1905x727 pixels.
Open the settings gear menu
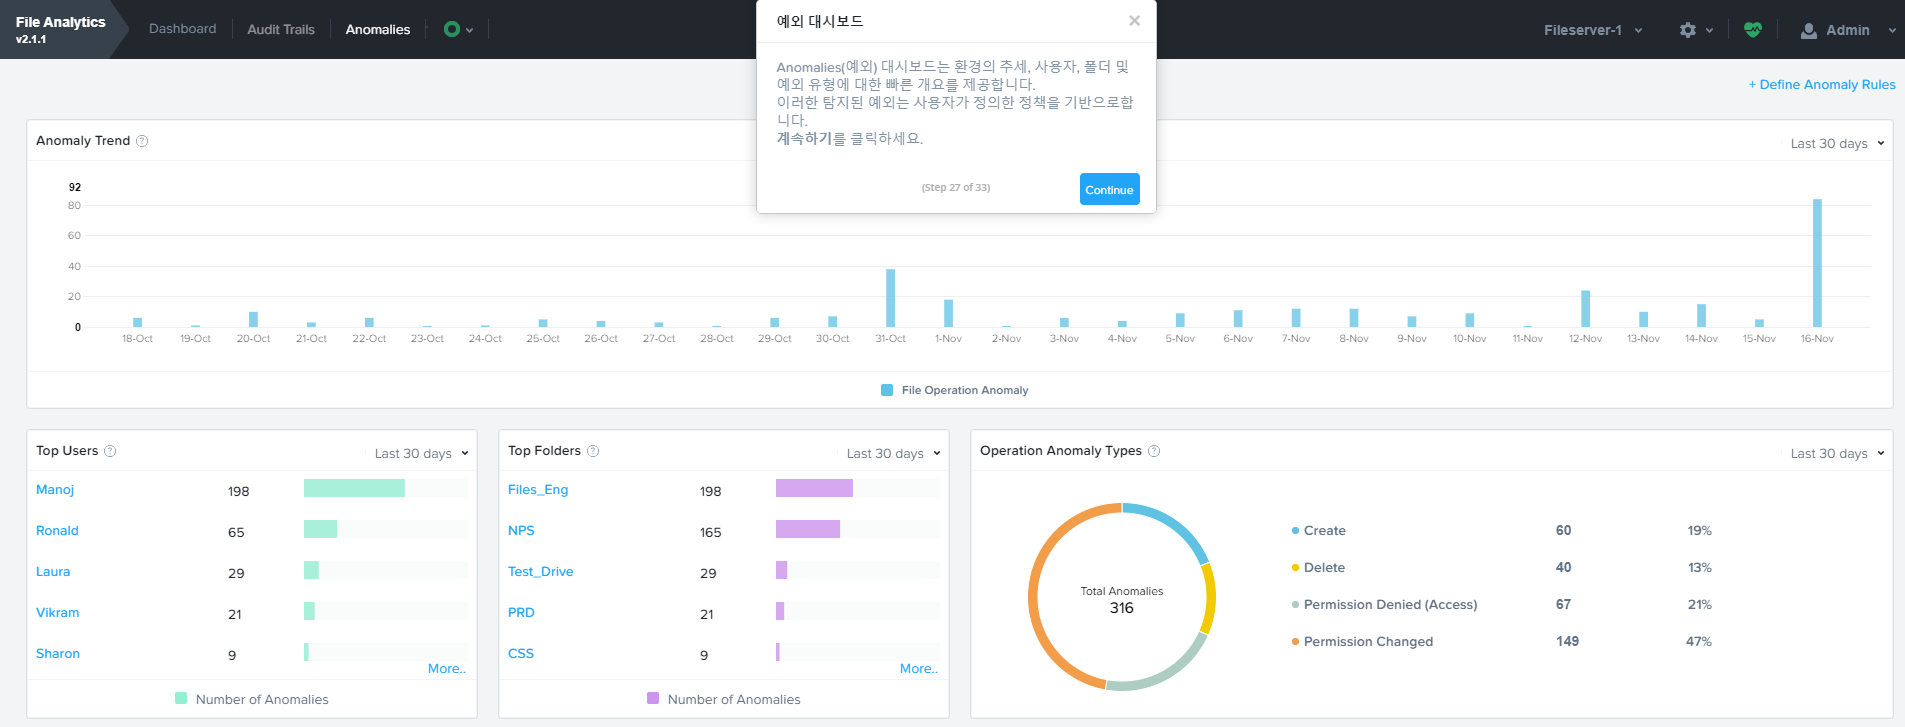(x=1689, y=30)
